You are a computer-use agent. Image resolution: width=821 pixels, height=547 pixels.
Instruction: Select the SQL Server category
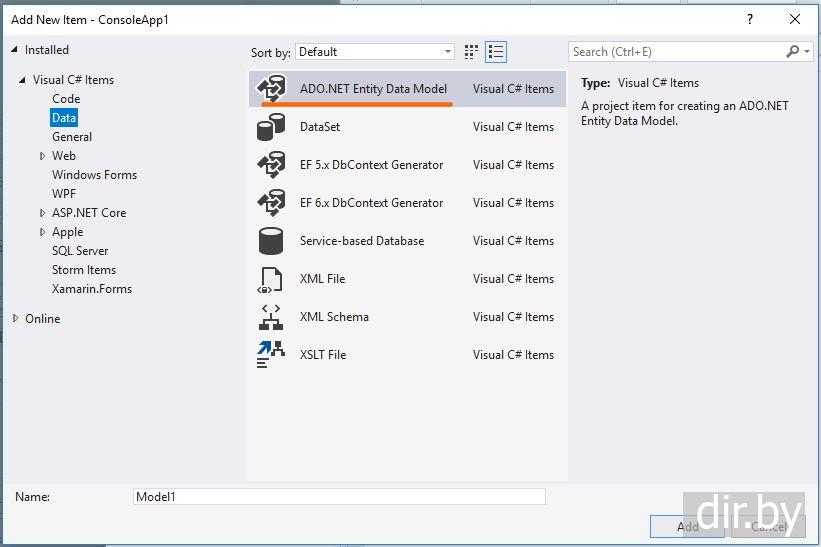[x=80, y=251]
